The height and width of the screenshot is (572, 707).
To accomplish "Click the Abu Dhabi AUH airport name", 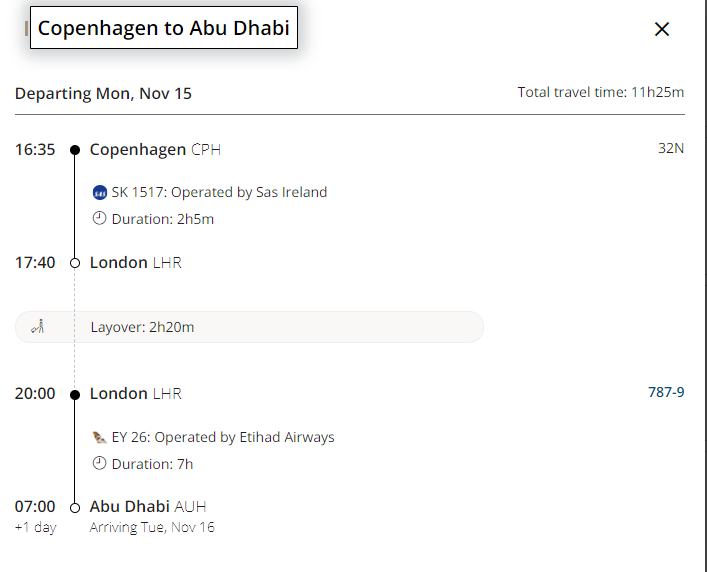I will point(148,506).
